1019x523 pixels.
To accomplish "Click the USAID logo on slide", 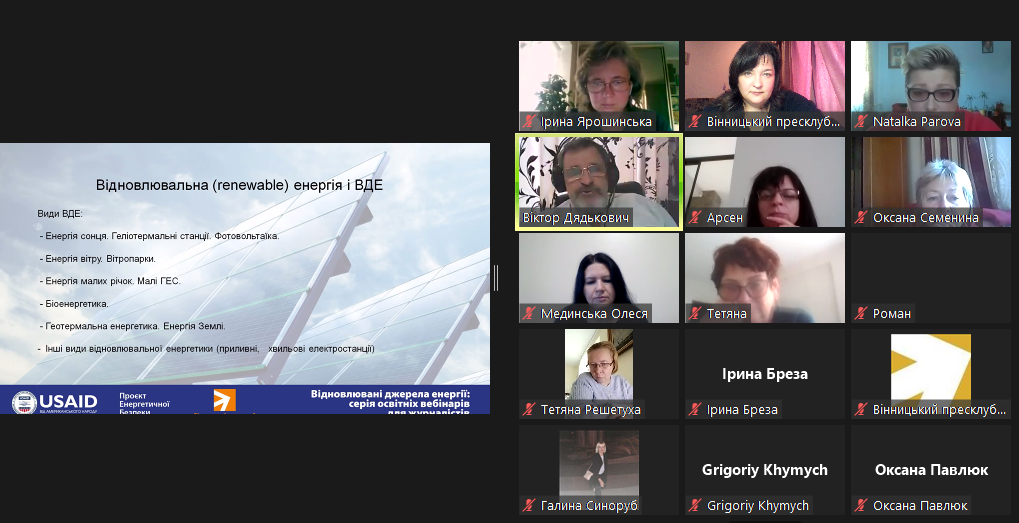I will point(55,402).
